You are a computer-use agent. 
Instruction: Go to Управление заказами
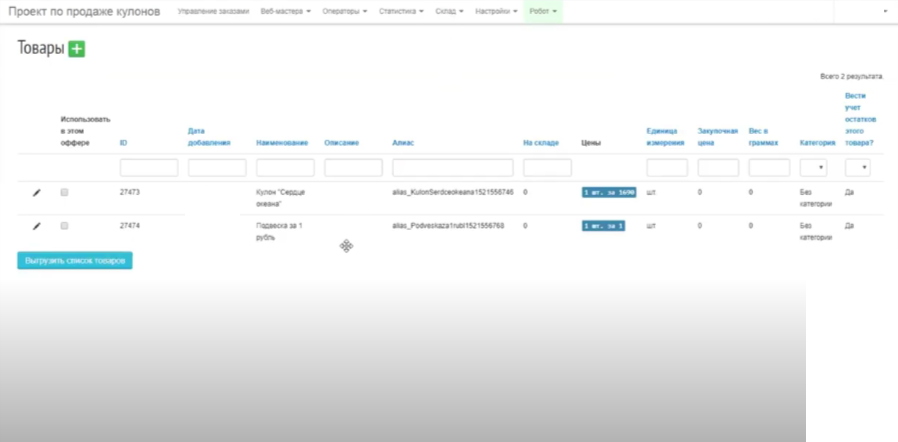tap(213, 11)
